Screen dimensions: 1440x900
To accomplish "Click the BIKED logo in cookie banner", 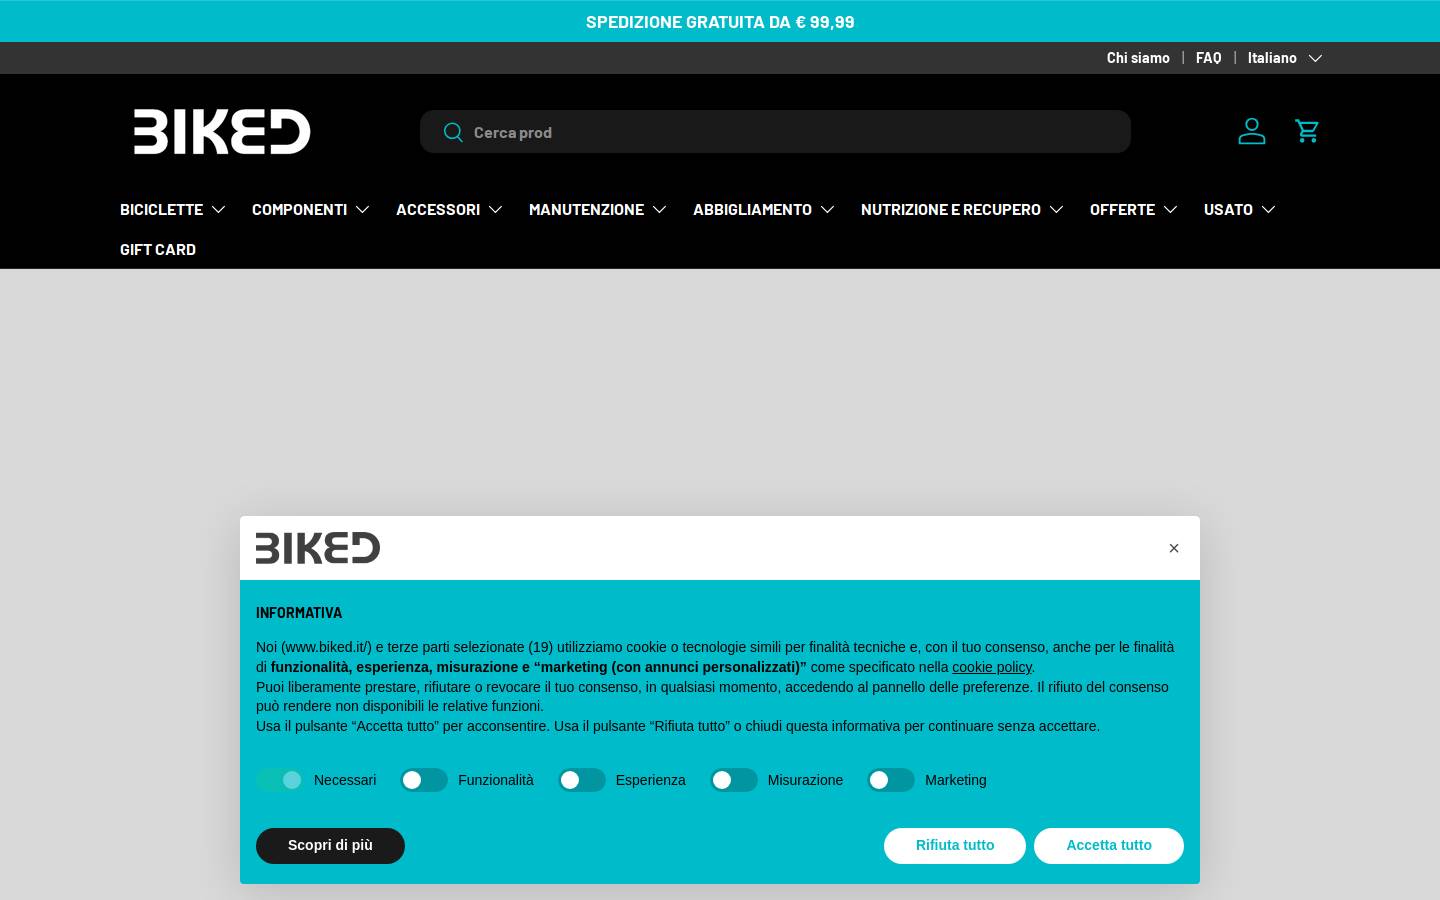I will coord(318,548).
